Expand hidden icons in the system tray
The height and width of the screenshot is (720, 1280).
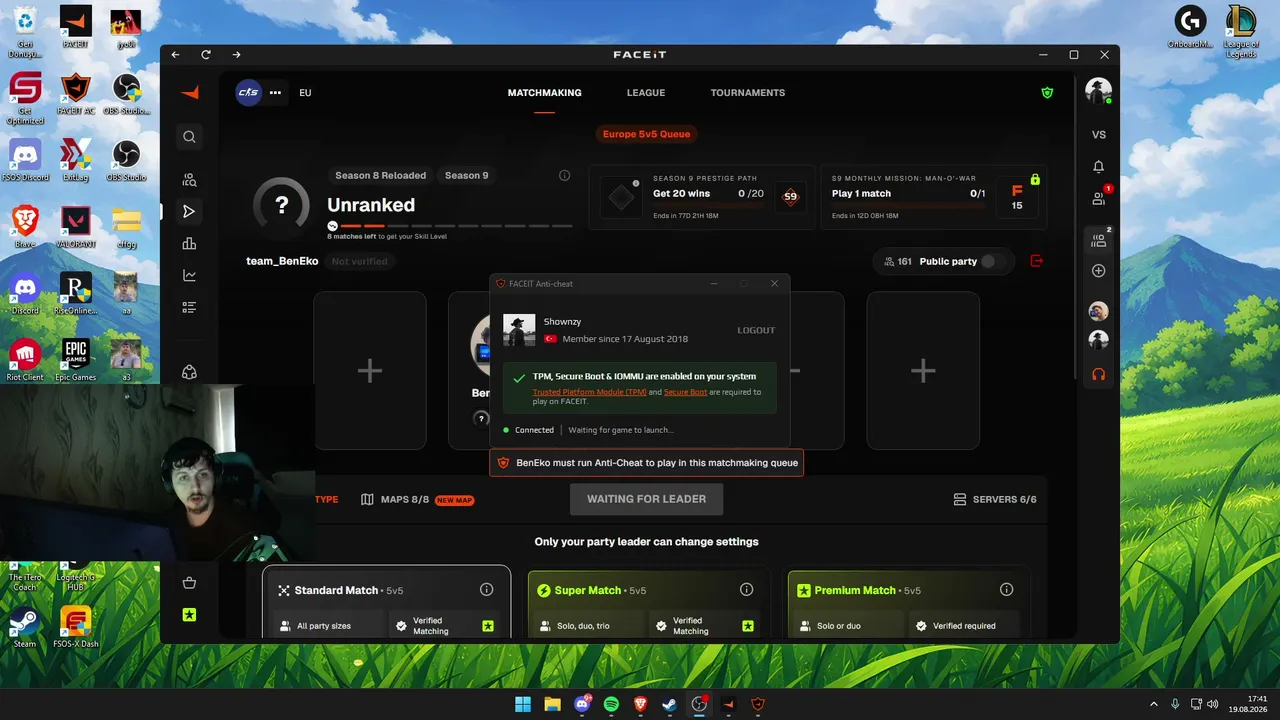tap(1154, 704)
